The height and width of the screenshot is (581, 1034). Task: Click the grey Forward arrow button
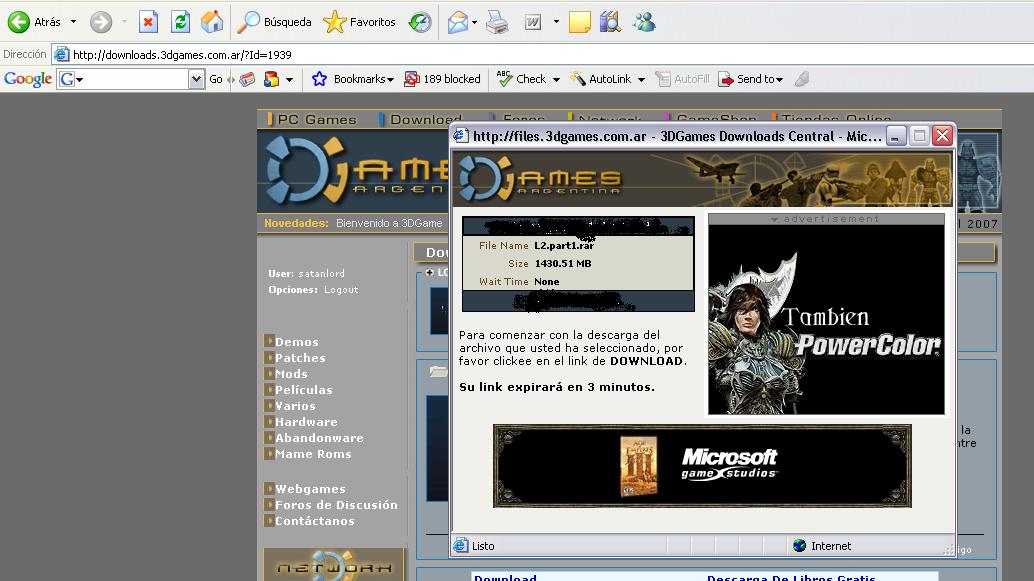tap(101, 22)
